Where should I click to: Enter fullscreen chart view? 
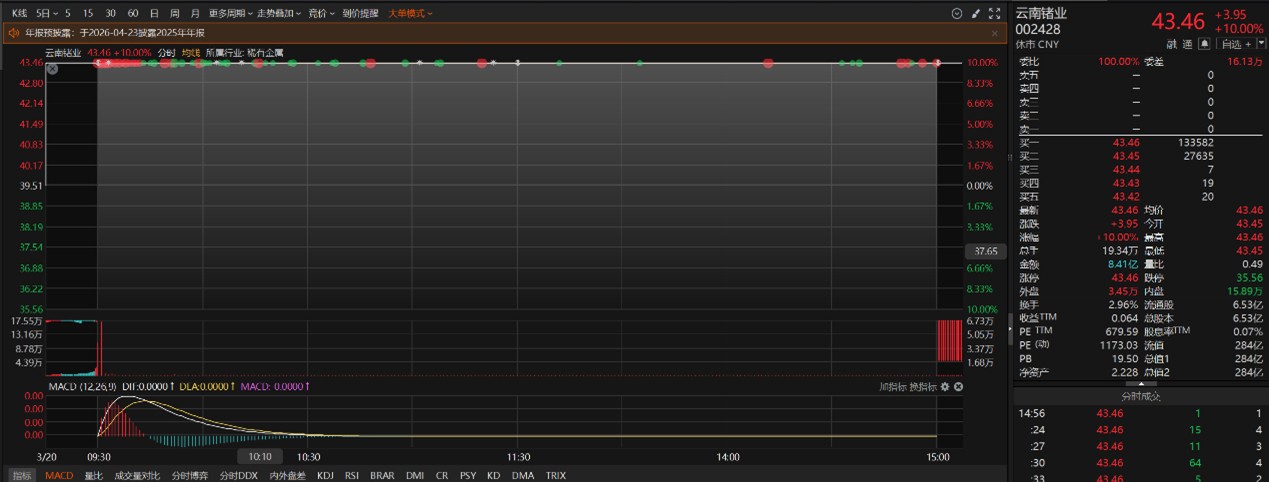994,13
